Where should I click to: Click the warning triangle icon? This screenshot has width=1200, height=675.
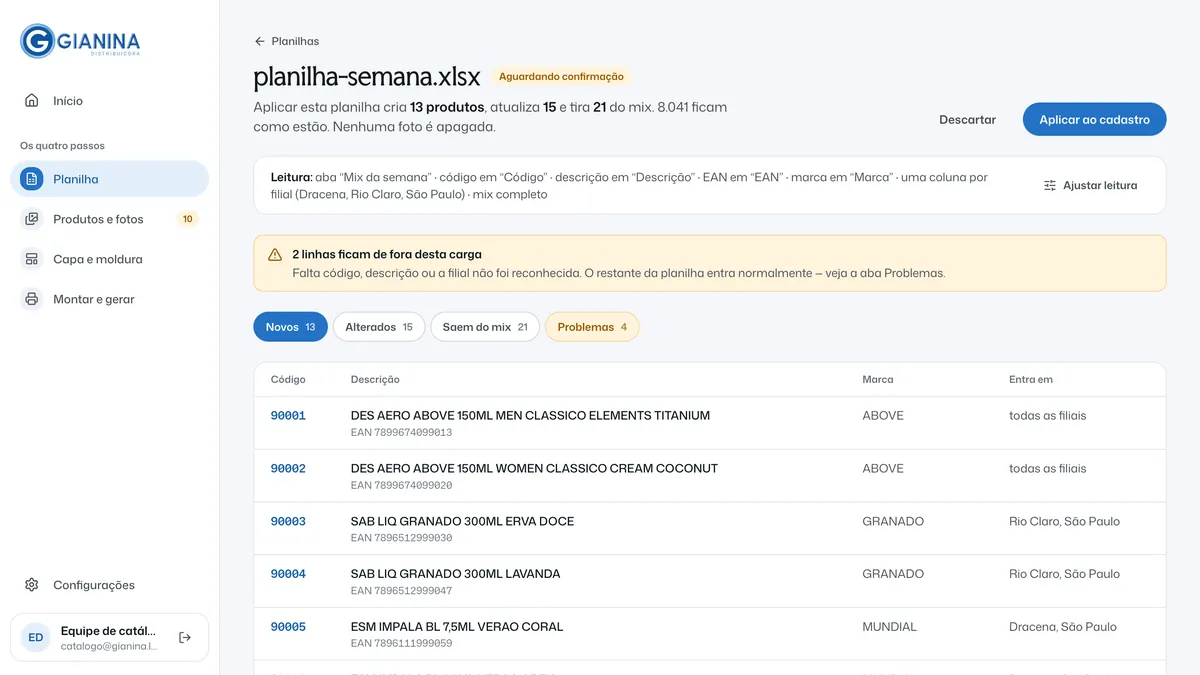coord(275,255)
